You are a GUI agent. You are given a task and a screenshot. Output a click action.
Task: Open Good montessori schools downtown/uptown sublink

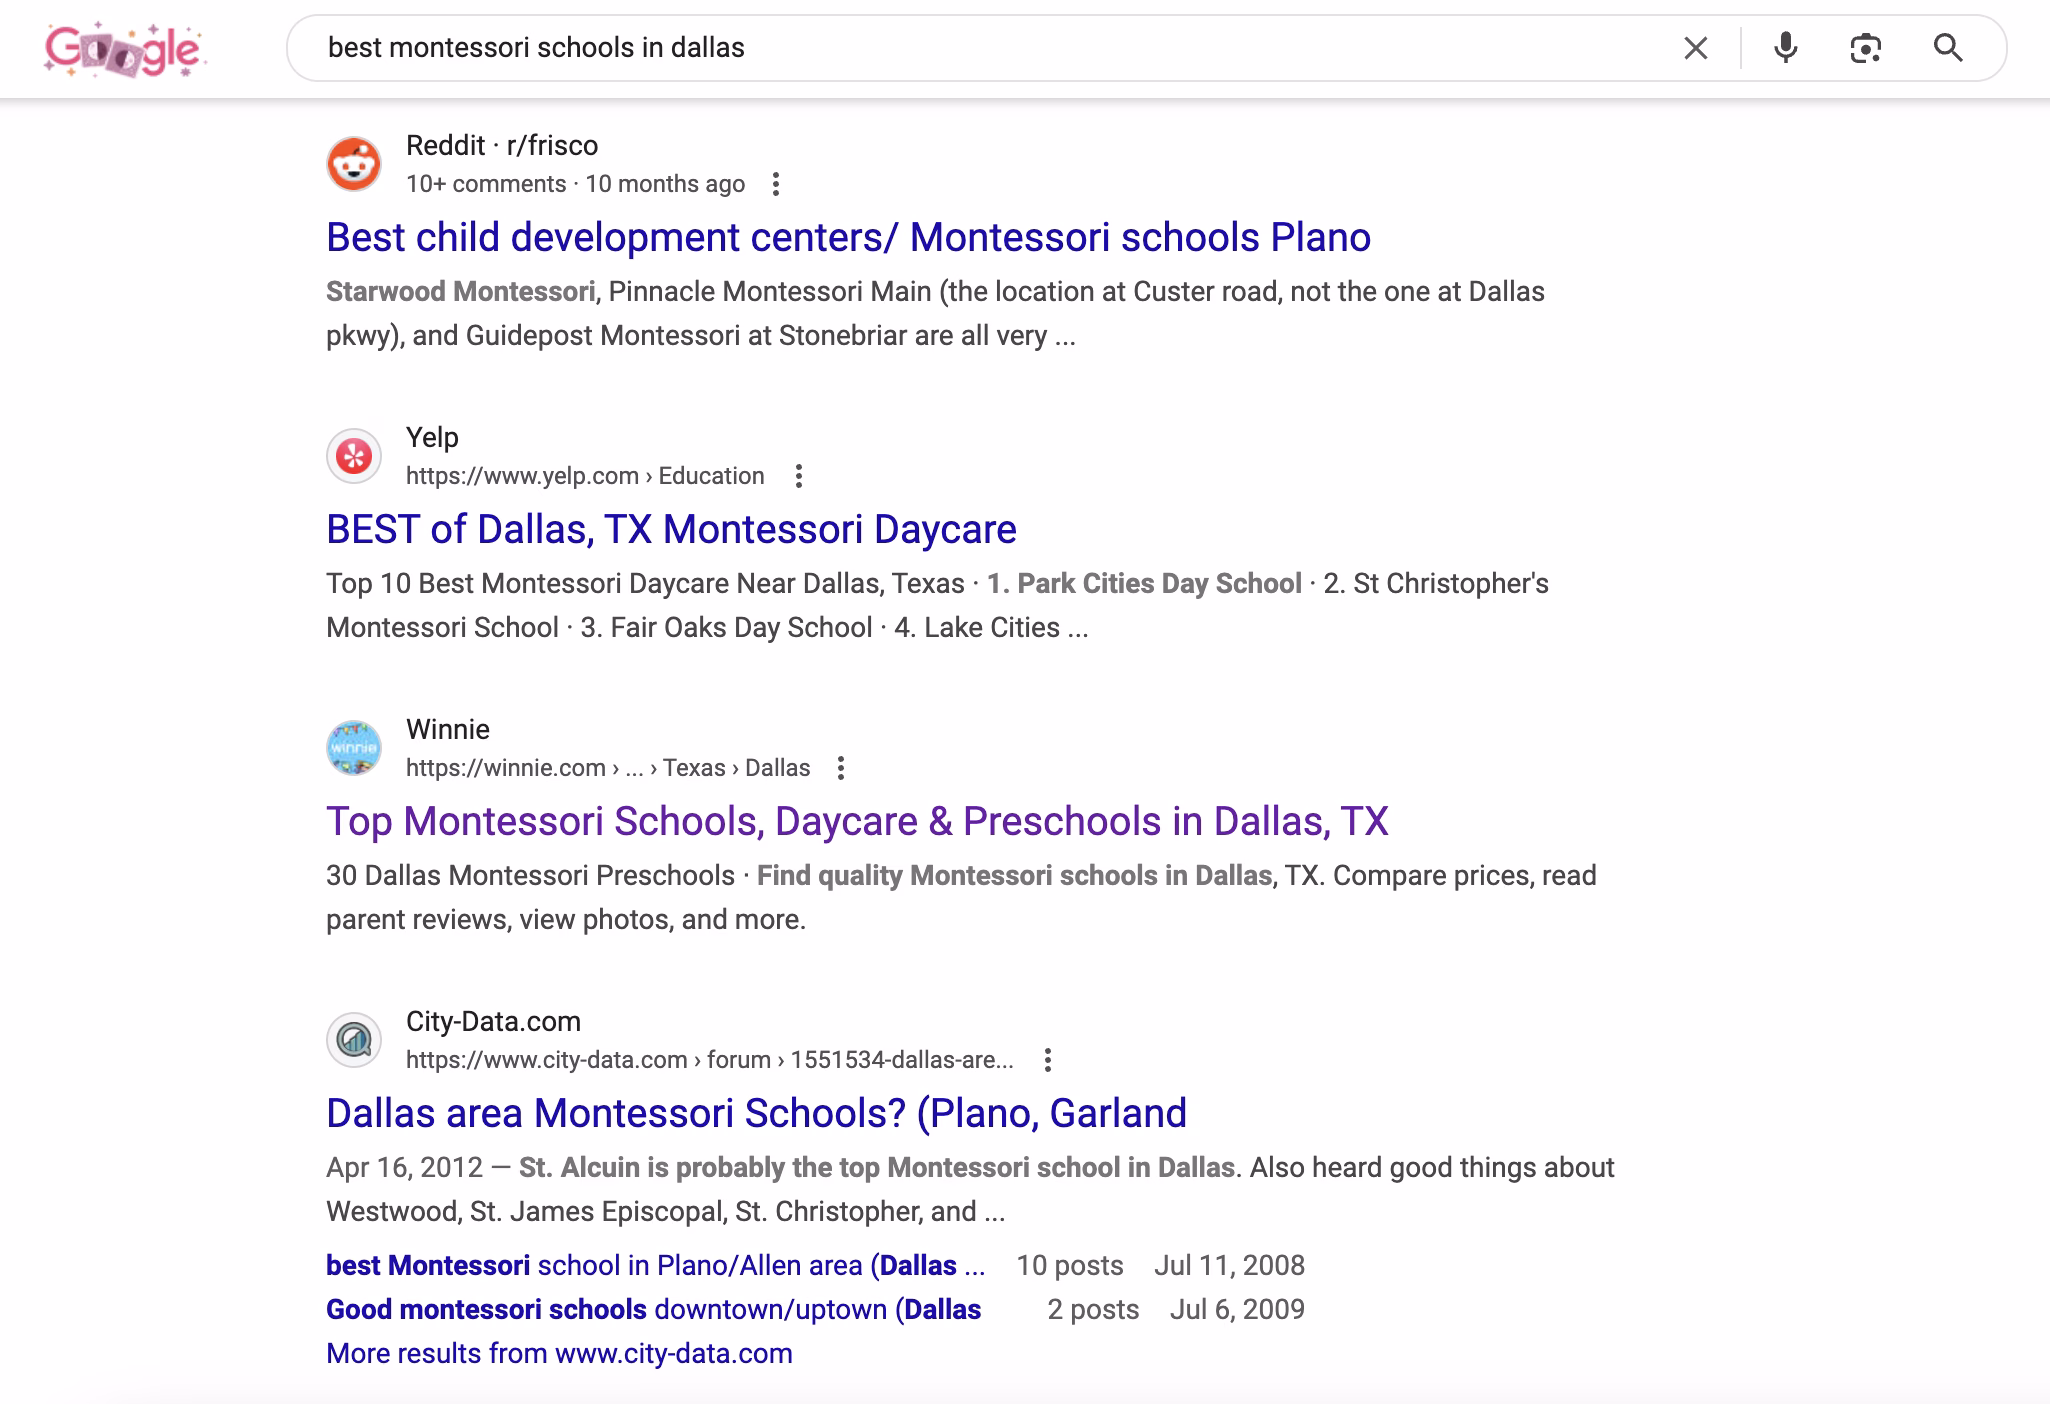tap(653, 1310)
